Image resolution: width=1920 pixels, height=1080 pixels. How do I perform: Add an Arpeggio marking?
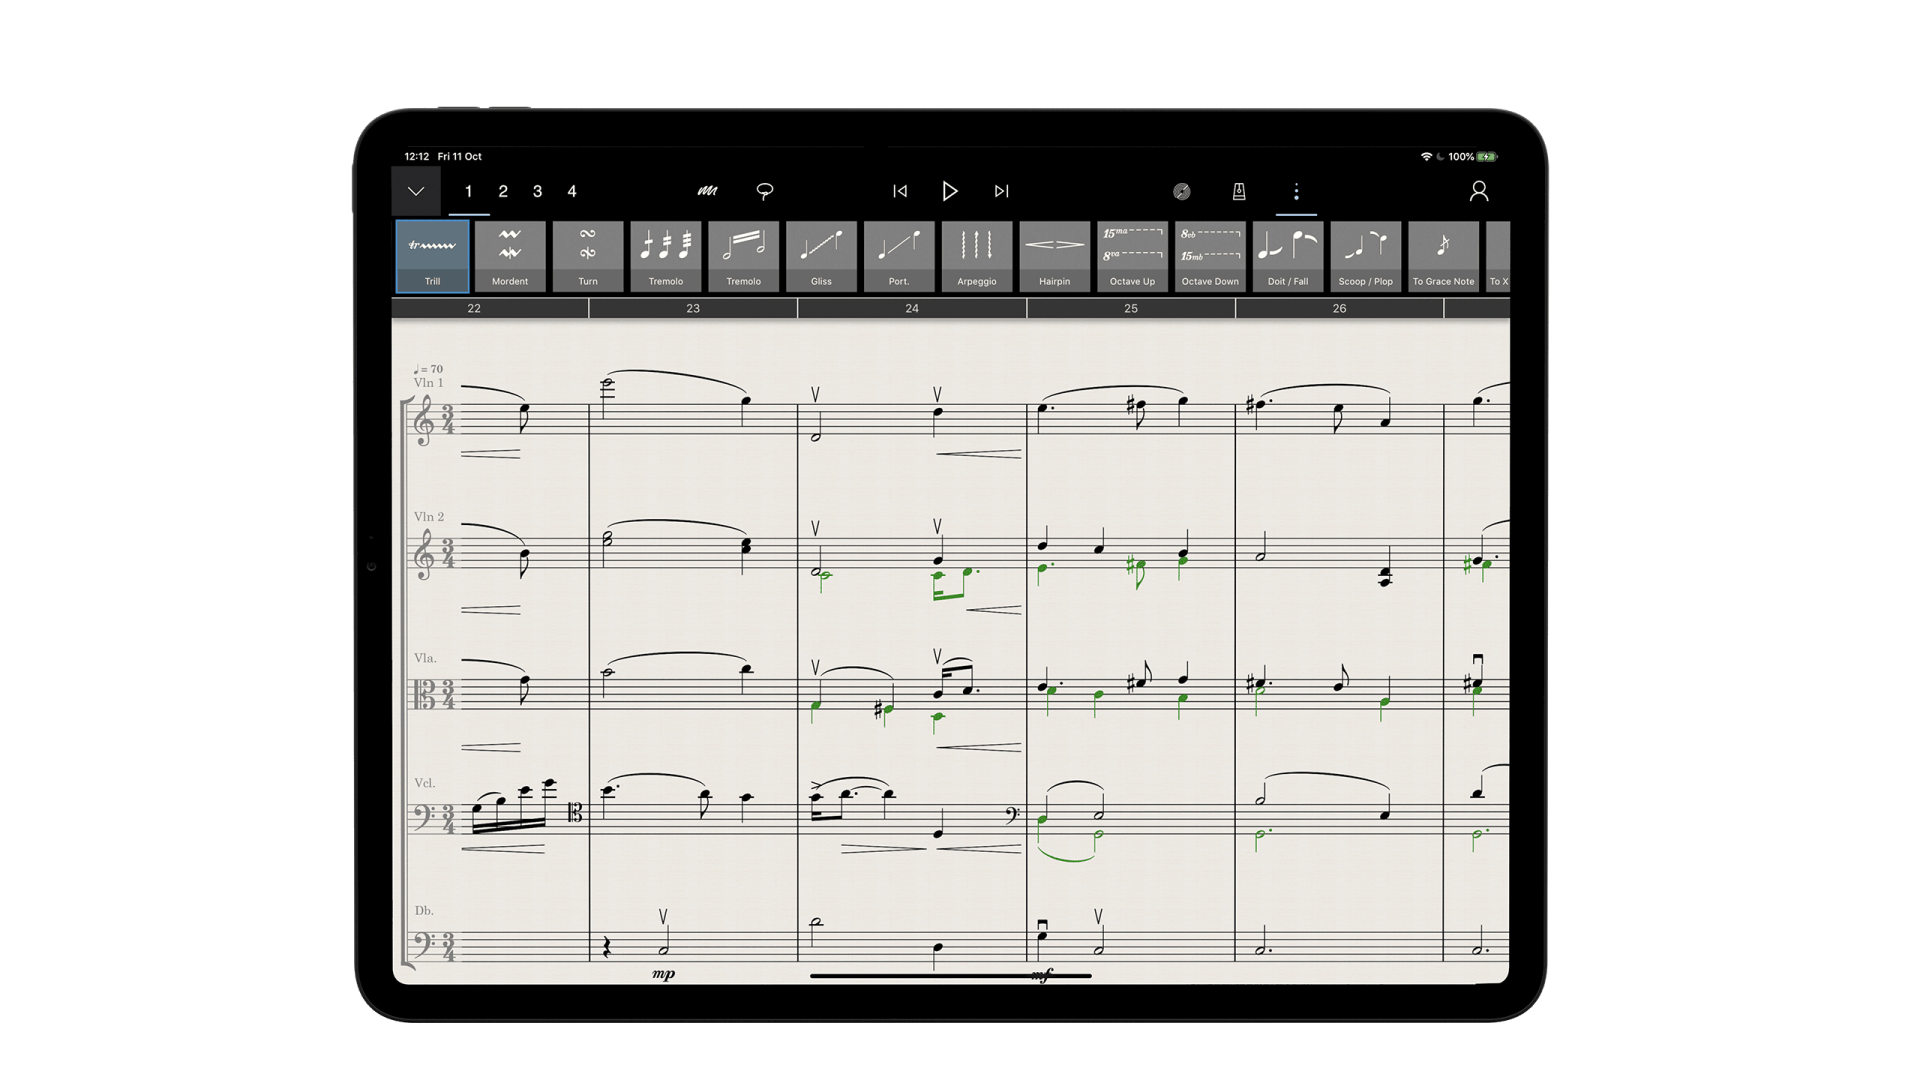(x=977, y=256)
